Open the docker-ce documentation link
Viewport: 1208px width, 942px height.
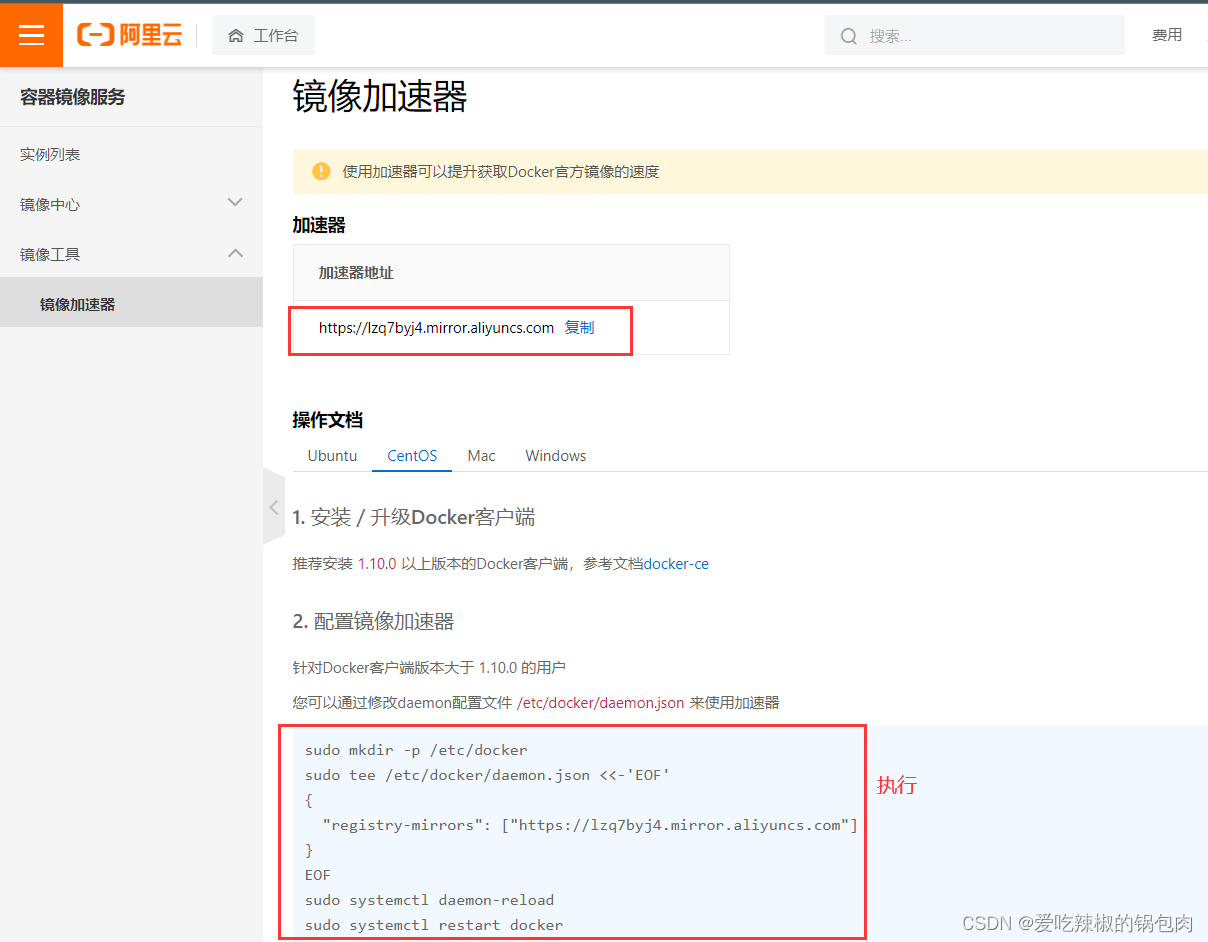coord(676,563)
